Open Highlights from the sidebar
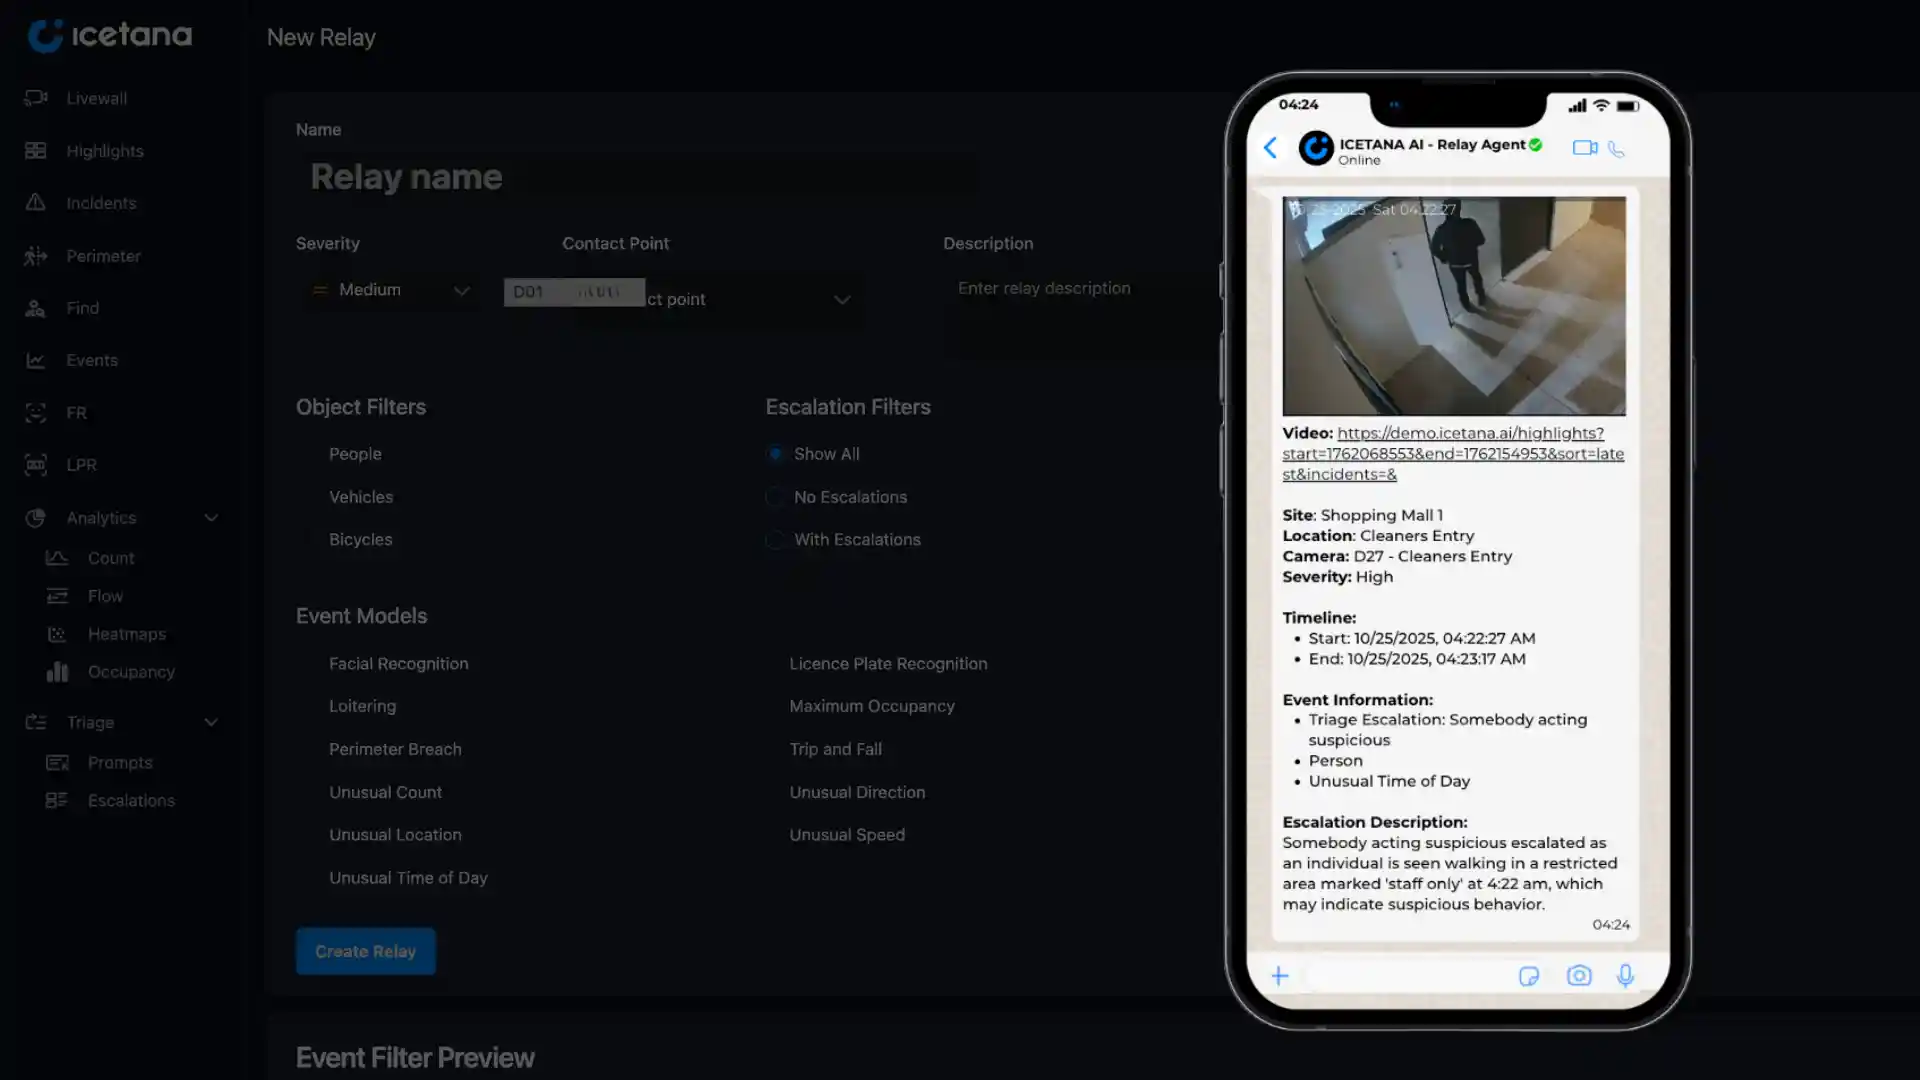Screen dimensions: 1920x1080 click(x=105, y=150)
